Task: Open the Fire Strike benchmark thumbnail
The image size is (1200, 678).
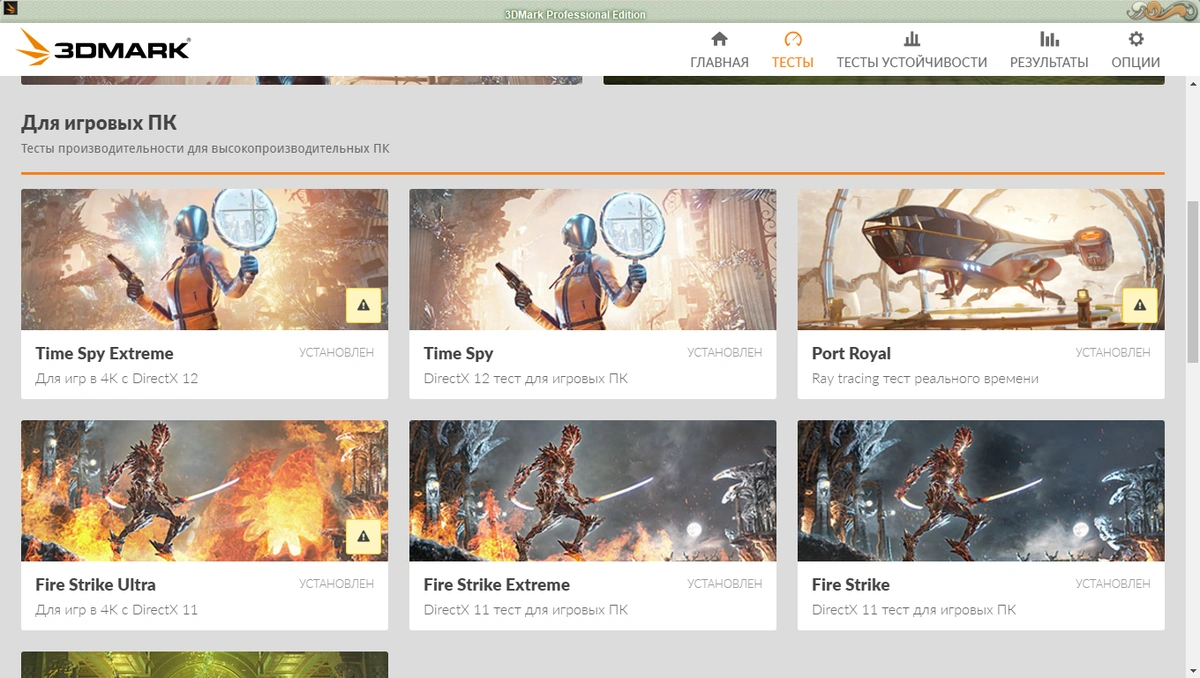Action: coord(981,490)
